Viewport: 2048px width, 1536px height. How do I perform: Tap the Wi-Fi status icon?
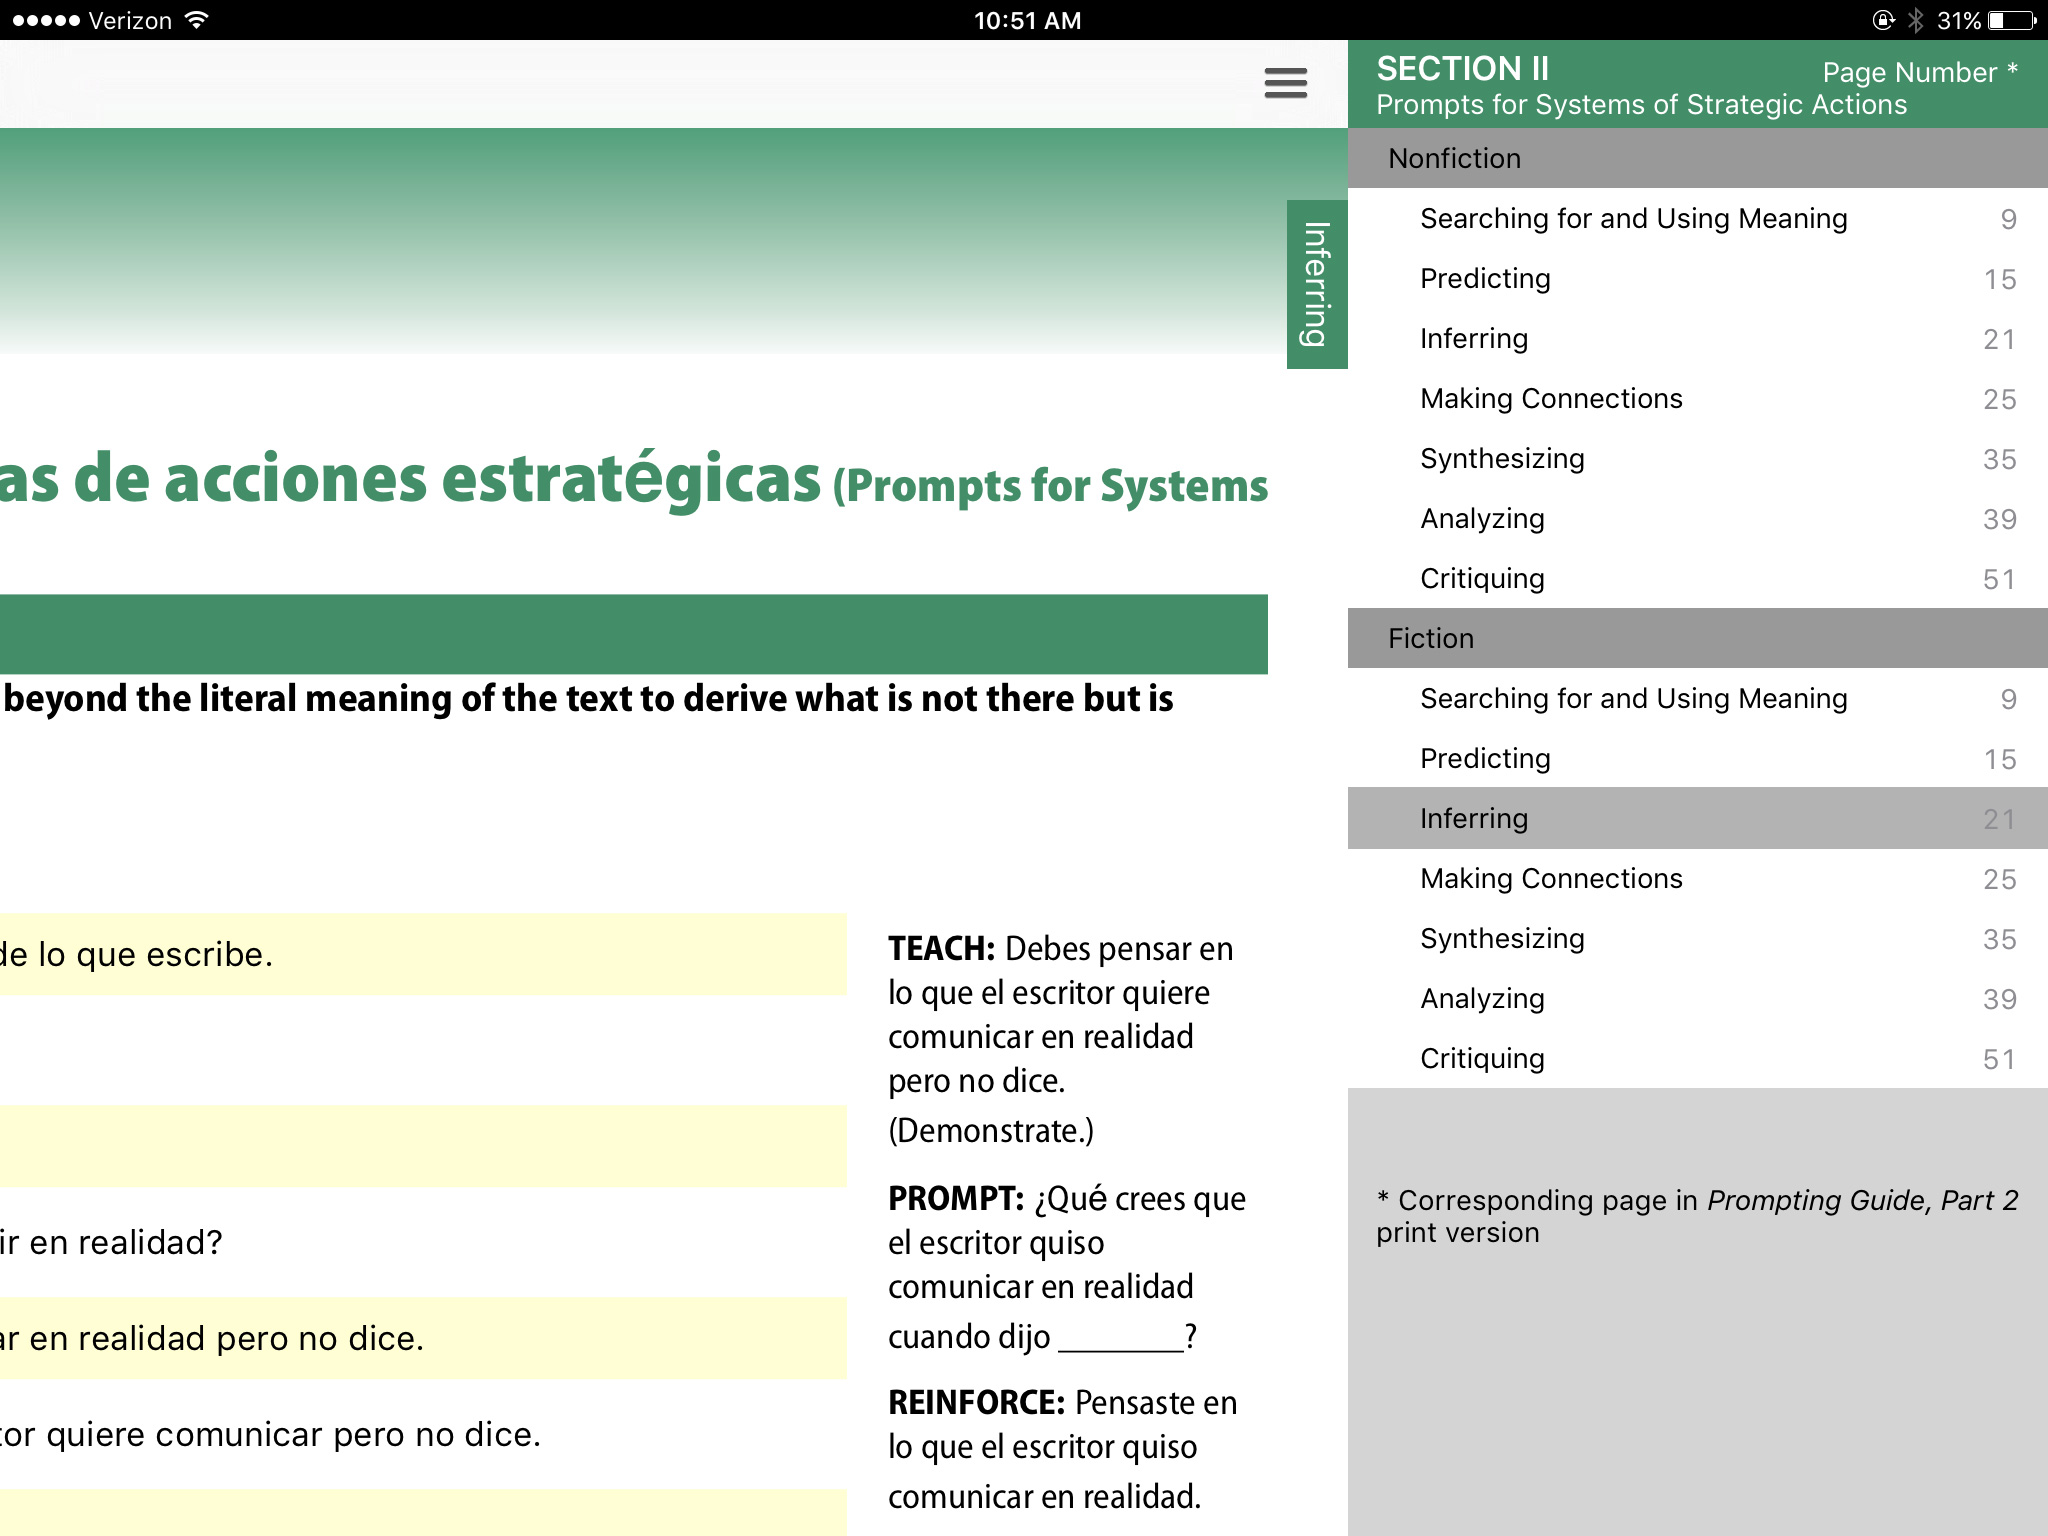tap(197, 20)
